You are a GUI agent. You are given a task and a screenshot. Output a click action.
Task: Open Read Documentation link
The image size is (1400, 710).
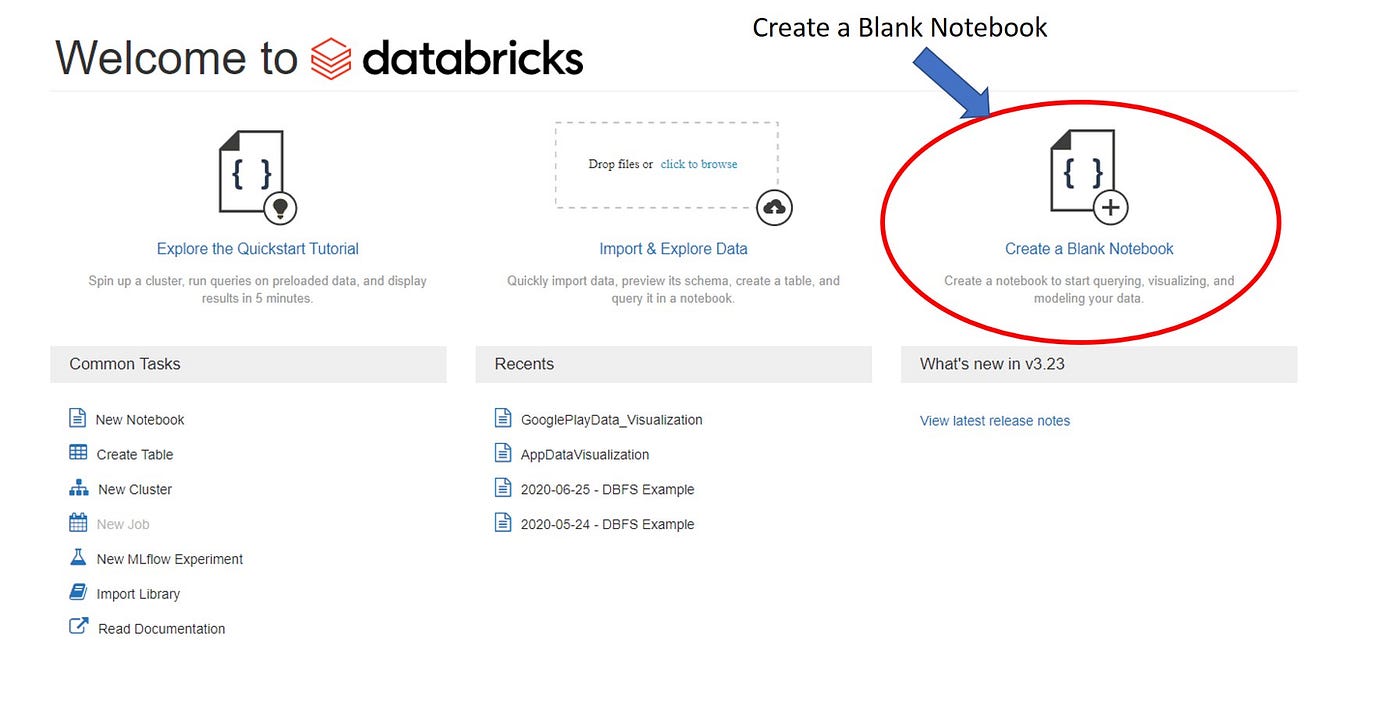(162, 629)
